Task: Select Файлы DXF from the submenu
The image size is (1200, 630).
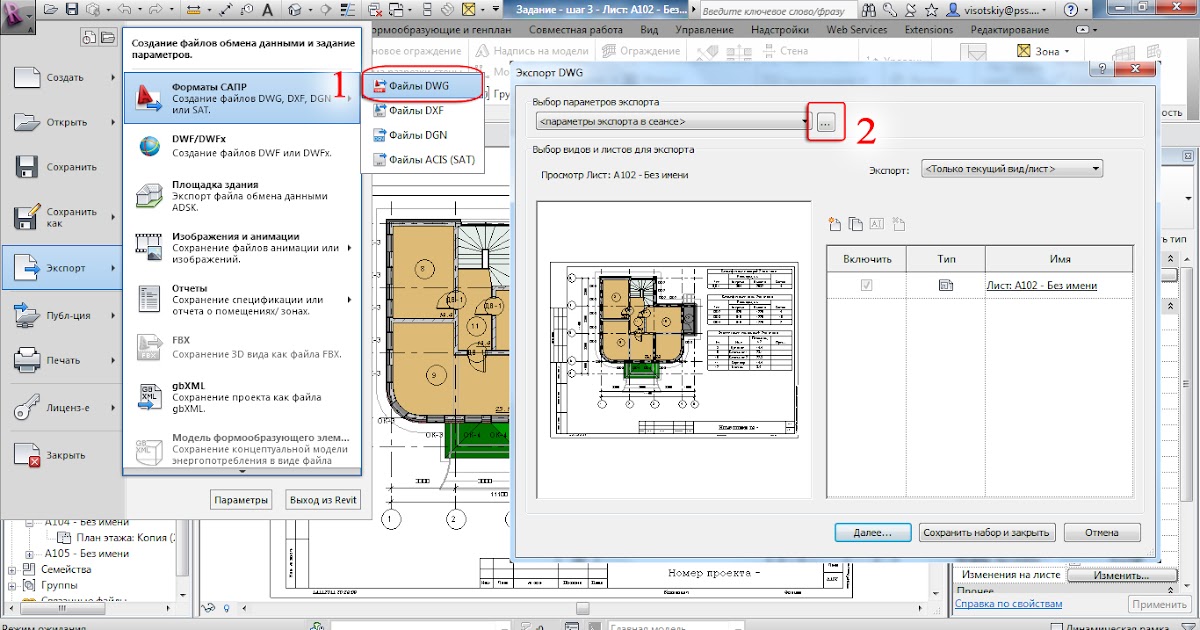Action: coord(415,110)
